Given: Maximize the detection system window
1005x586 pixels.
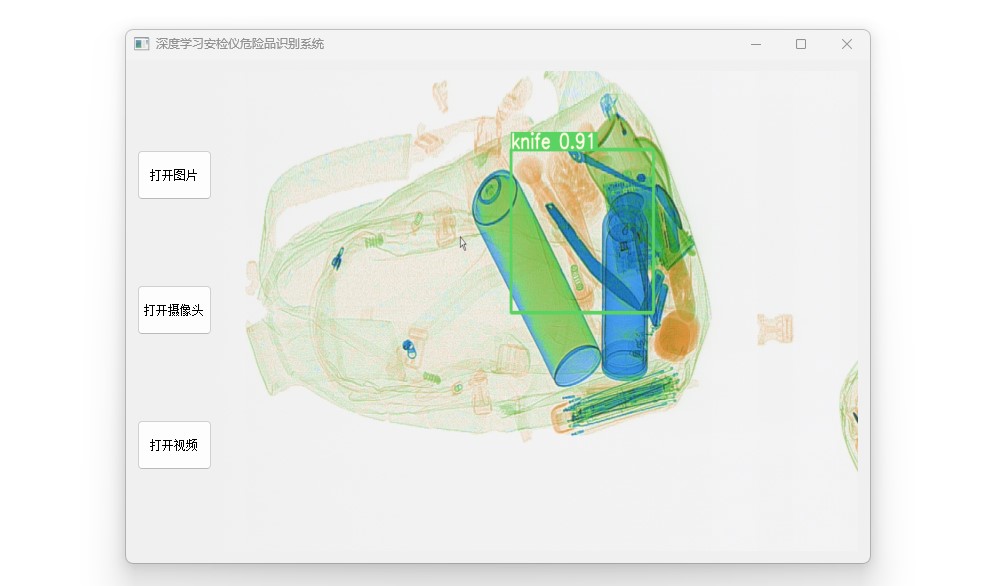Looking at the screenshot, I should (801, 44).
